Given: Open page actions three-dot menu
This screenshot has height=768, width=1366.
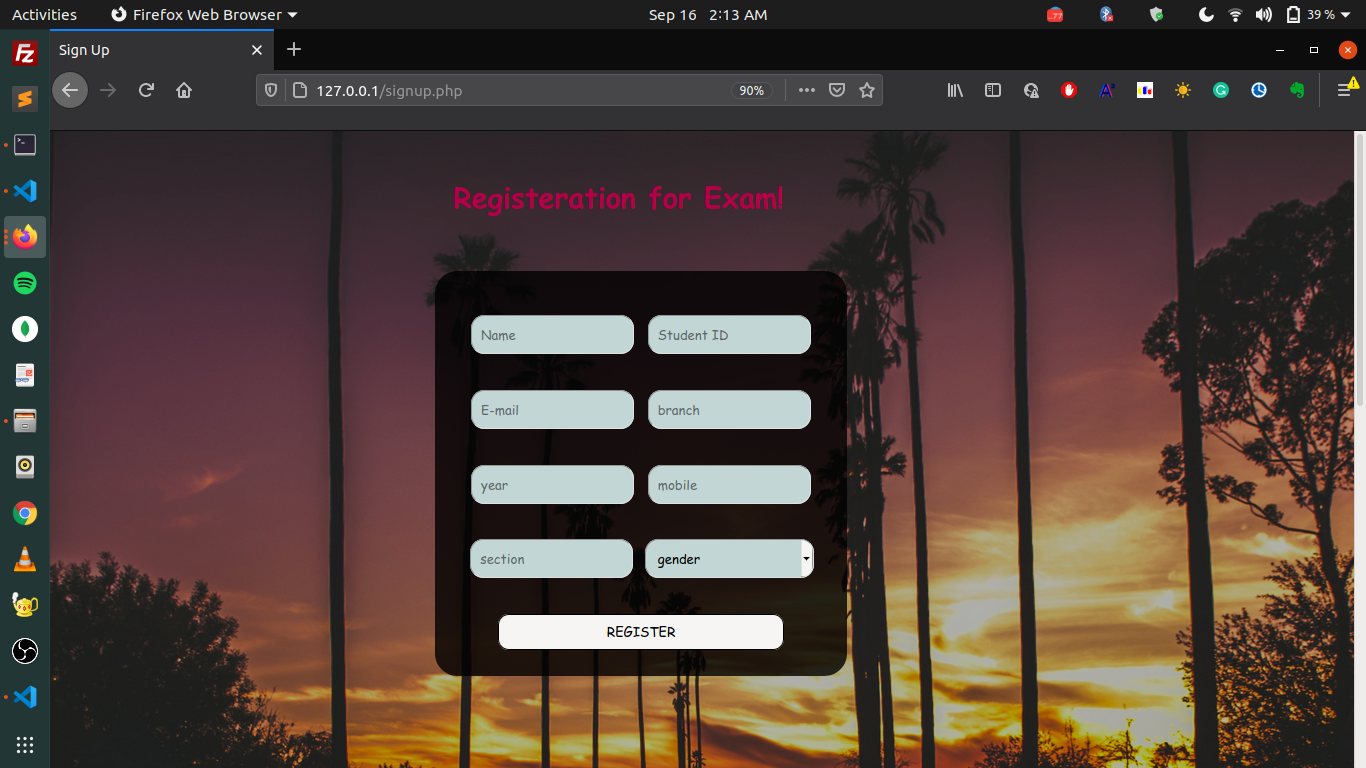Looking at the screenshot, I should click(x=807, y=90).
